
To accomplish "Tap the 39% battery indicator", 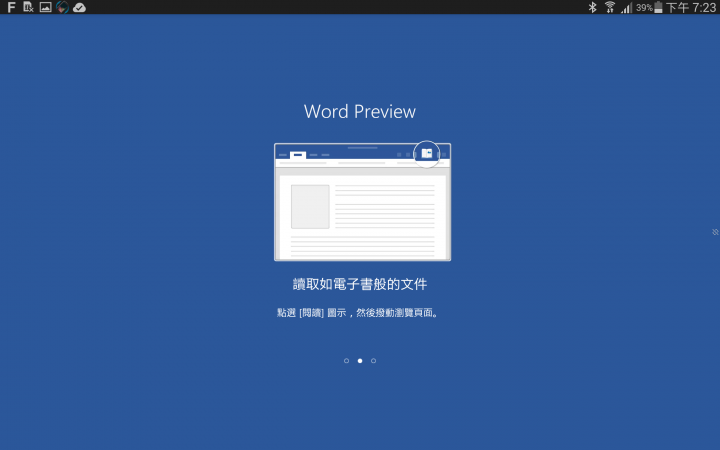I will (x=649, y=7).
